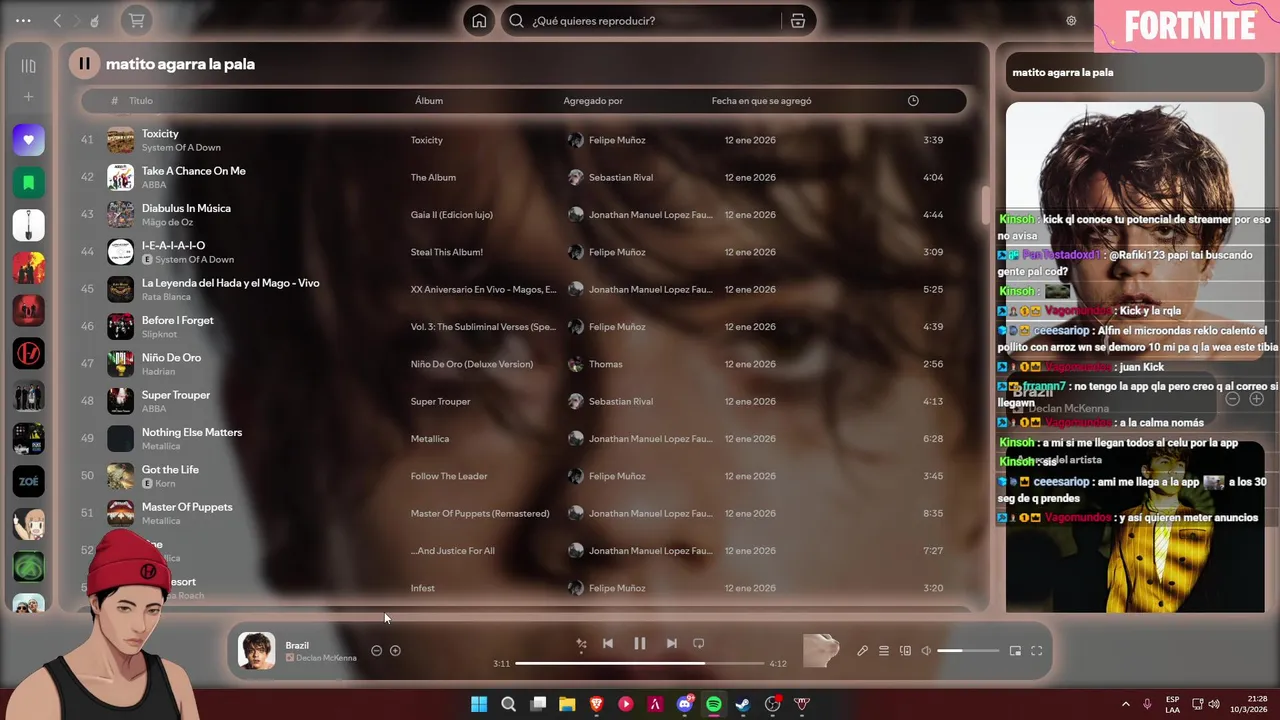This screenshot has width=1280, height=720.
Task: Toggle lyrics microphone view
Action: pyautogui.click(x=862, y=651)
